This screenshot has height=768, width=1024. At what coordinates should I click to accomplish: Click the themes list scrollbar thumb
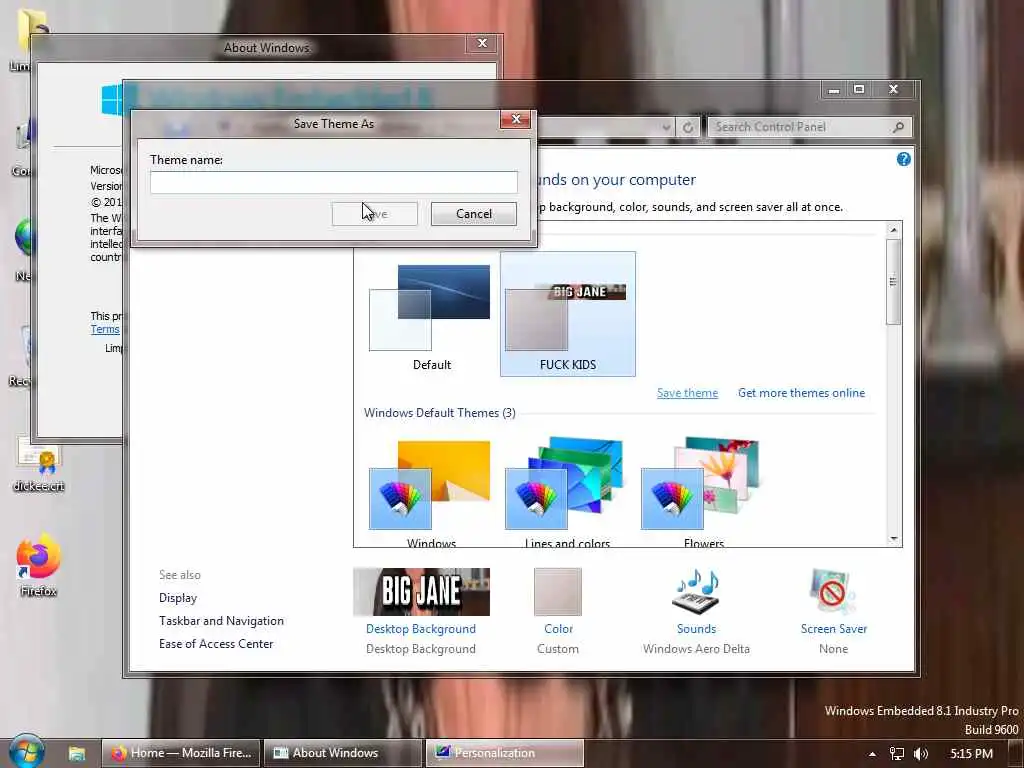(x=893, y=282)
